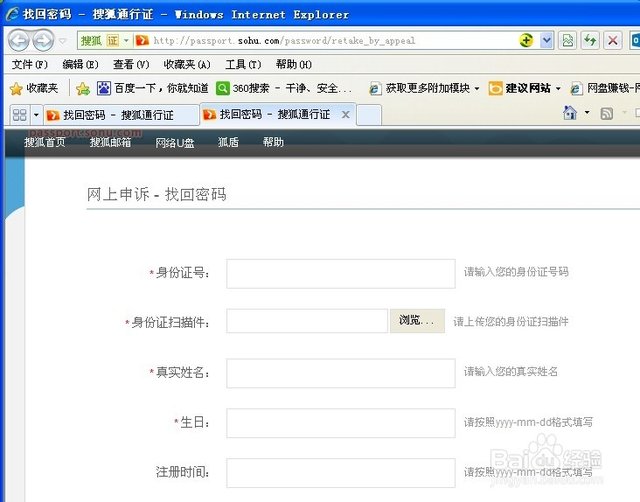Image resolution: width=640 pixels, height=502 pixels.
Task: Open 狐盾 in navigation bar
Action: point(228,142)
